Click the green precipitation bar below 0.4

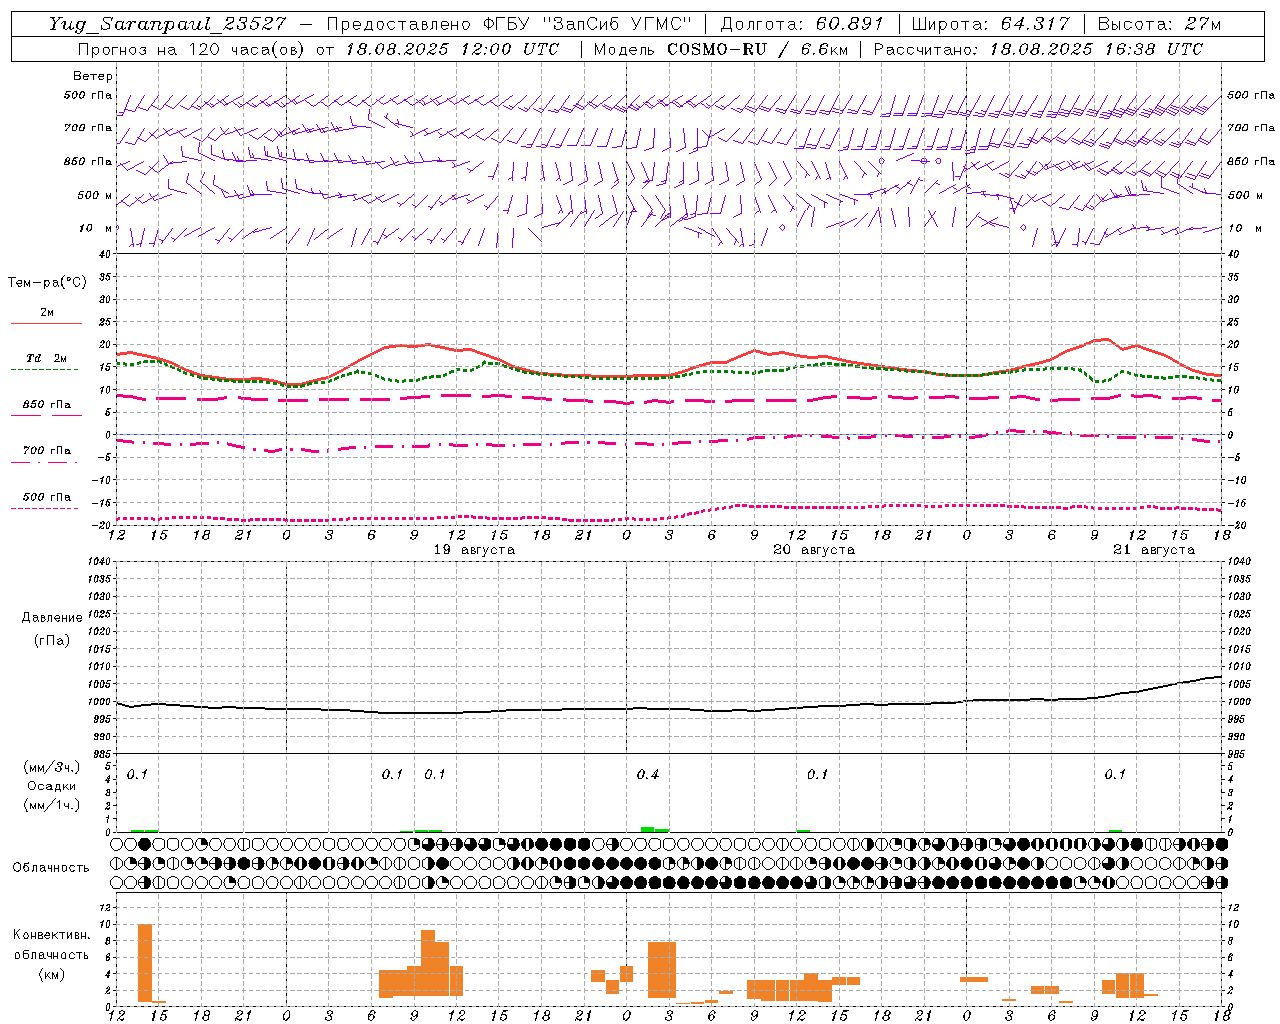[x=648, y=829]
